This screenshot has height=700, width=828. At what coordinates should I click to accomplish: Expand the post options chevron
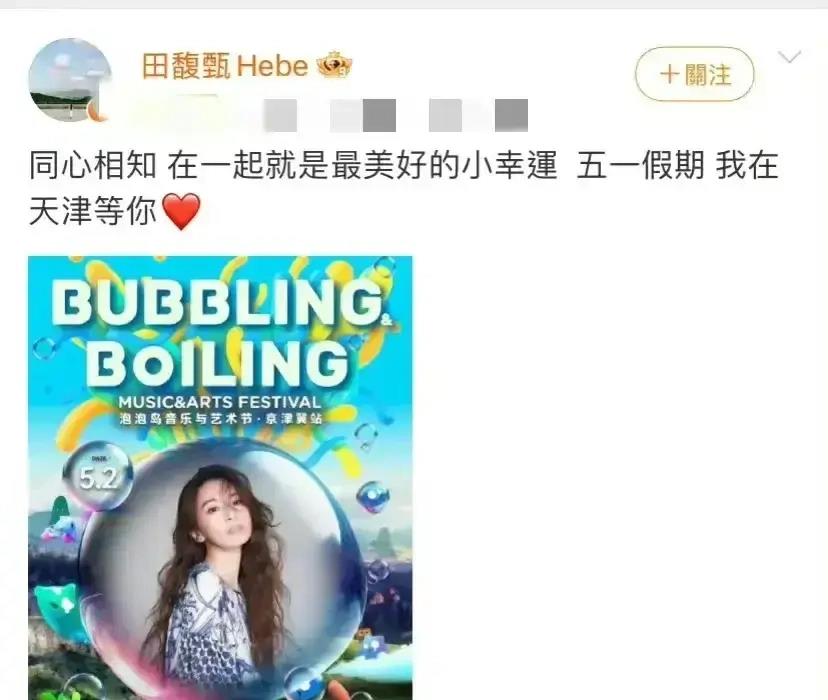click(790, 56)
